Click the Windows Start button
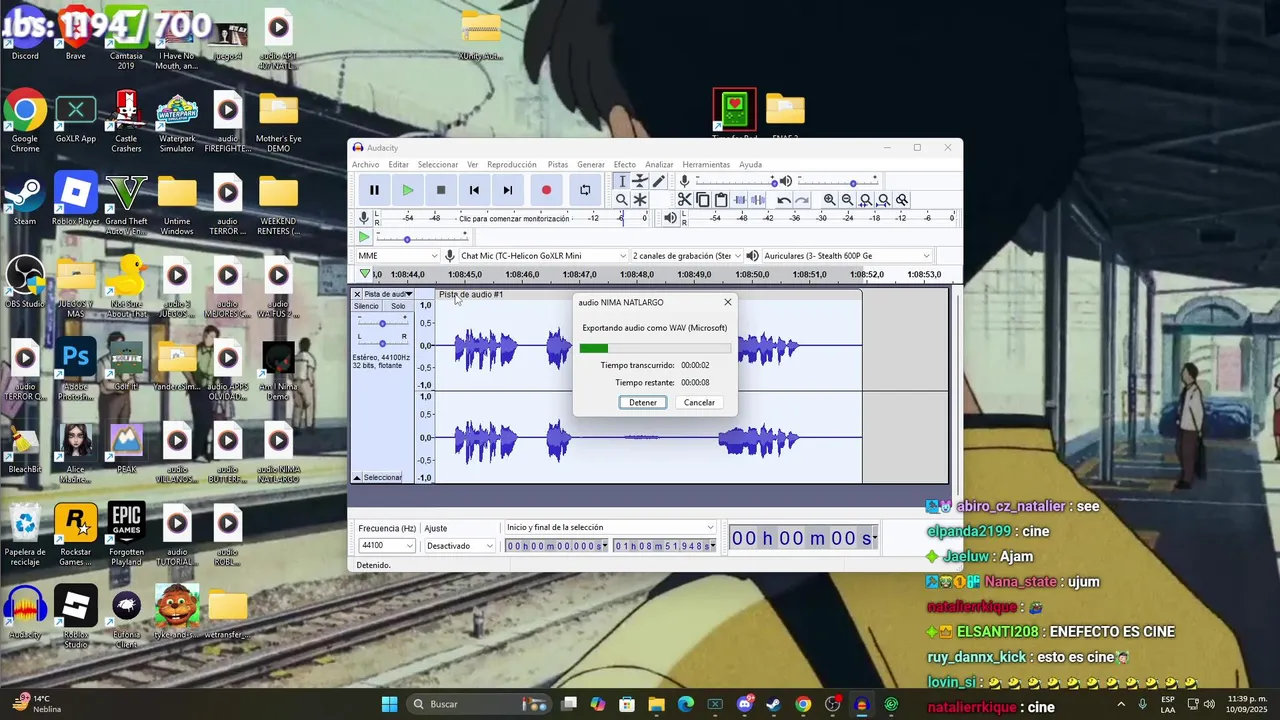1280x720 pixels. pos(389,704)
